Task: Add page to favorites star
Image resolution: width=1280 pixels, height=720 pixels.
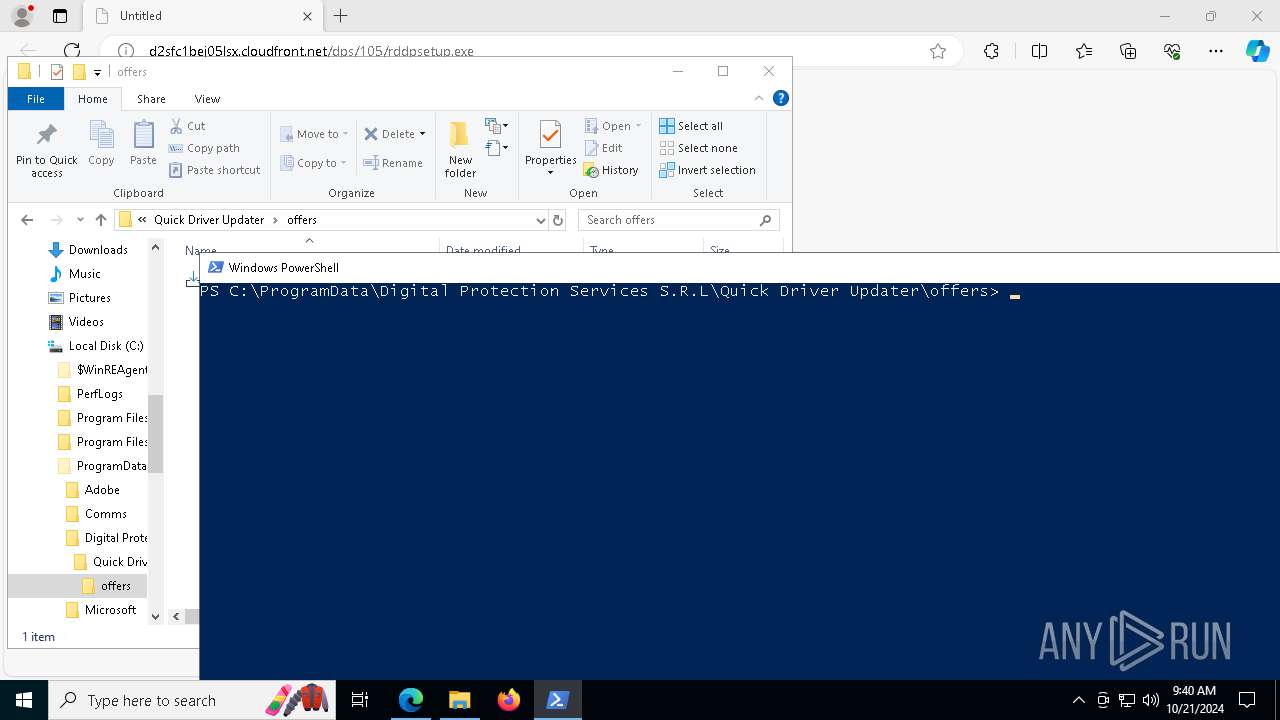Action: [x=938, y=51]
